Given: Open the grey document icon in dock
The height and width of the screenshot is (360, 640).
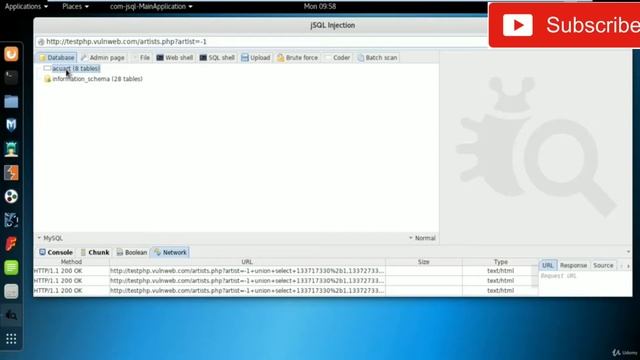Looking at the screenshot, I should (x=11, y=291).
